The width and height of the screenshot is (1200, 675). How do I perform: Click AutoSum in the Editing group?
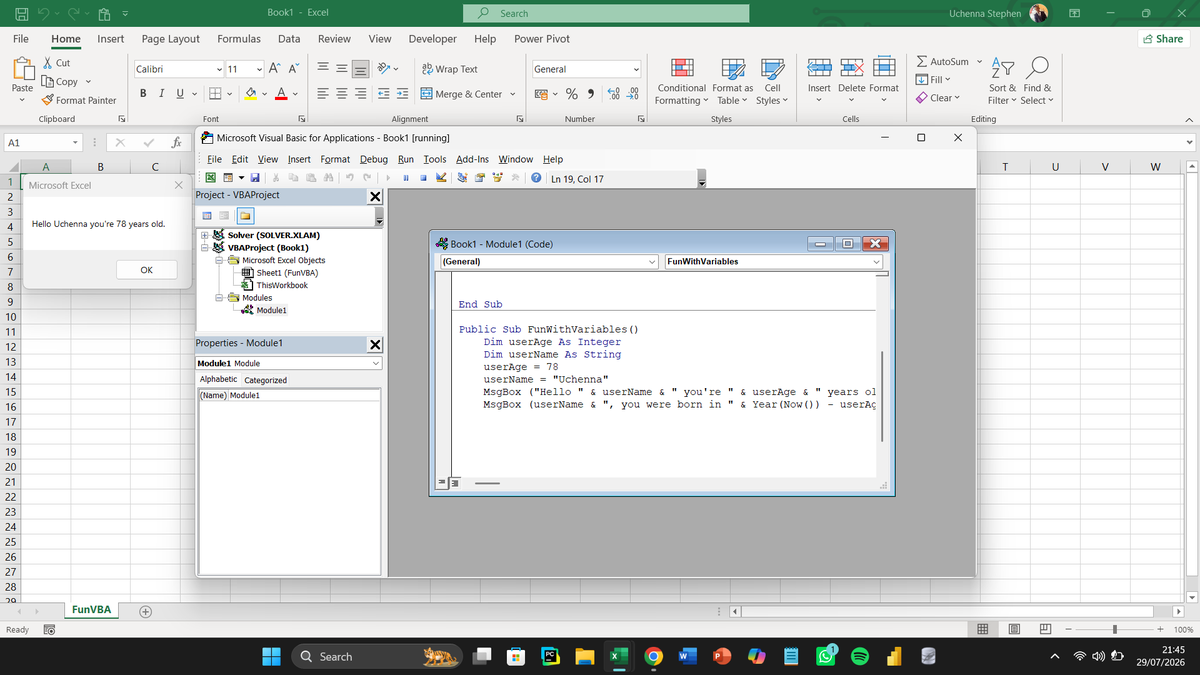click(942, 62)
